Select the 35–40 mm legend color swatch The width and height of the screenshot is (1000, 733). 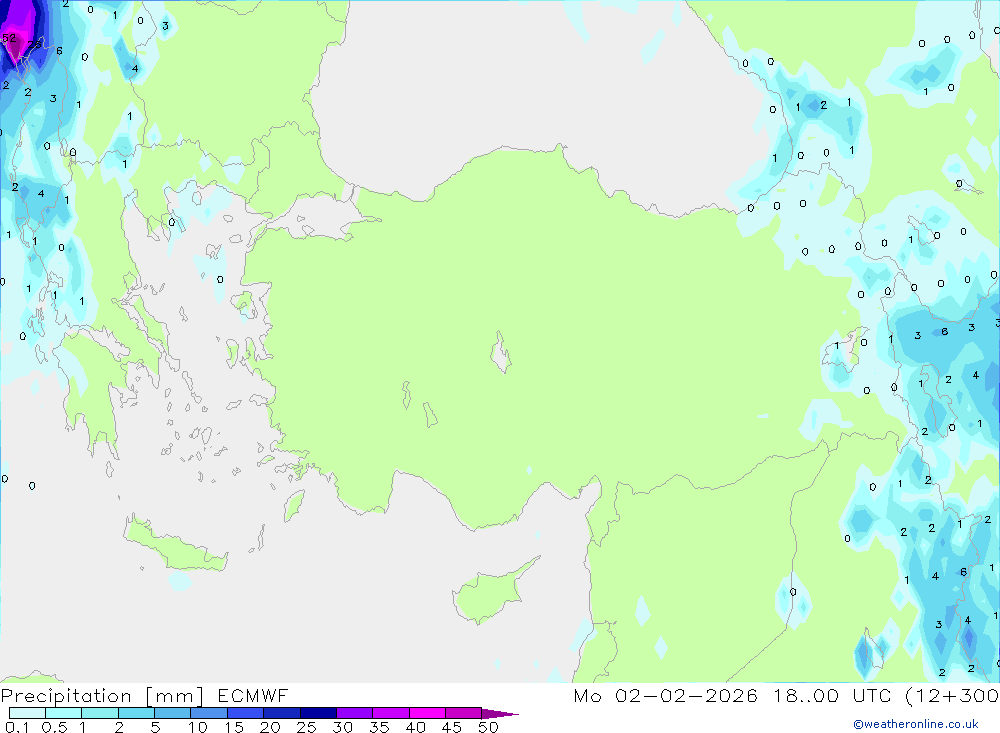390,713
